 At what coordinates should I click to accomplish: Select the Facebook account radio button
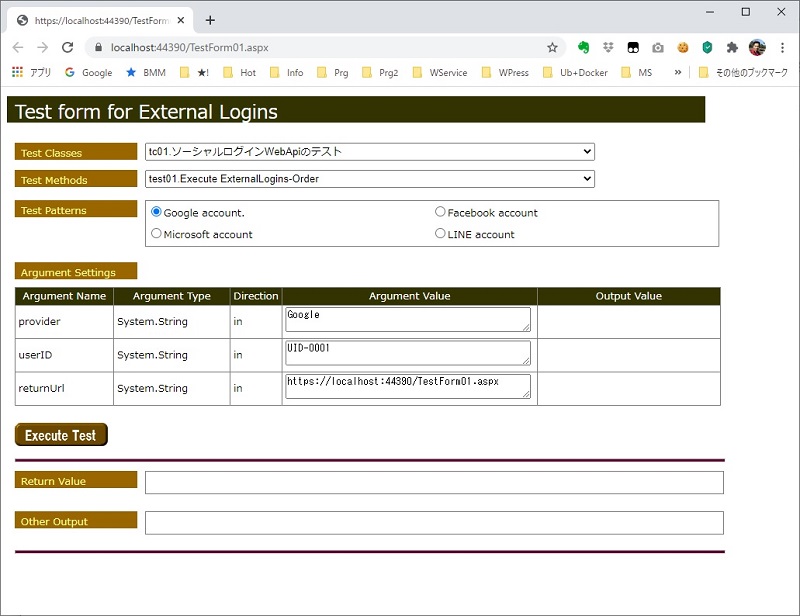(x=440, y=212)
